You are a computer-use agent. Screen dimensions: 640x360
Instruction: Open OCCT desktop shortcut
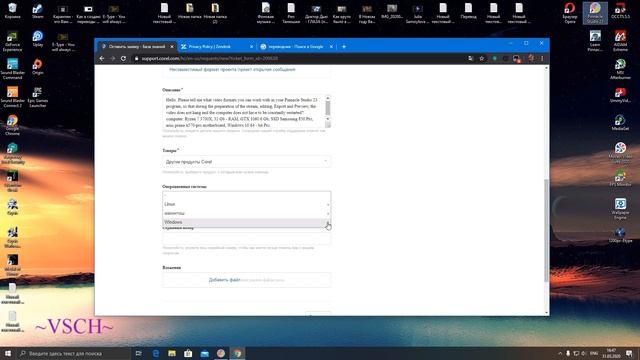pos(620,11)
